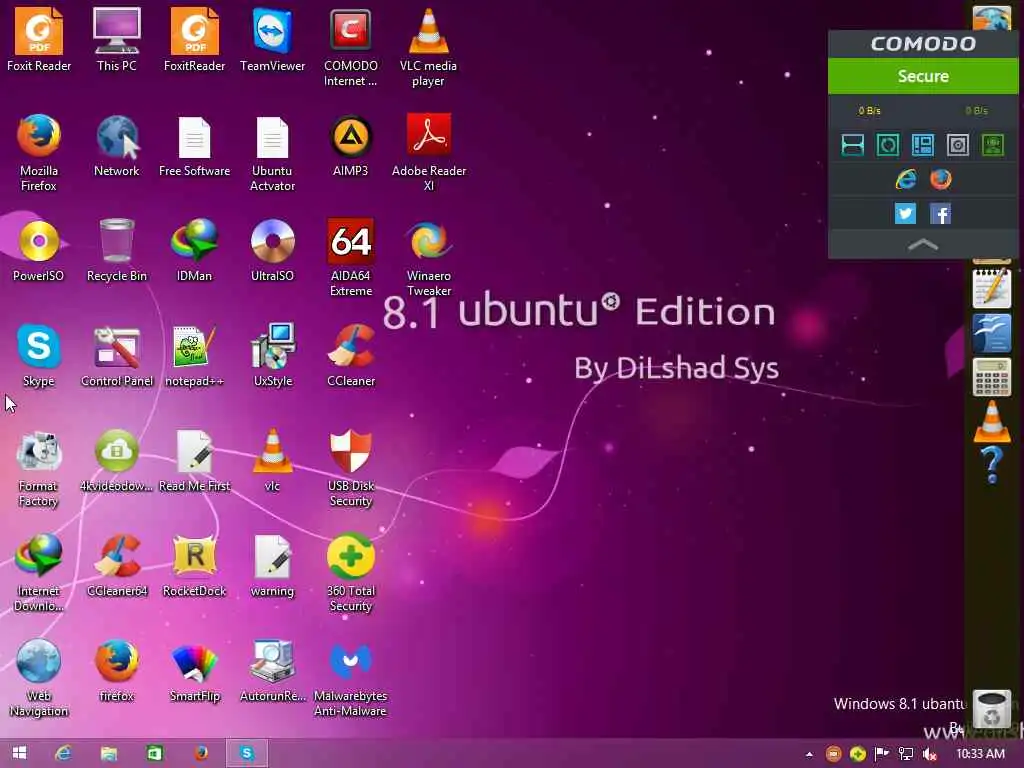Switch to Skype taskbar button
The width and height of the screenshot is (1024, 768).
[x=246, y=753]
